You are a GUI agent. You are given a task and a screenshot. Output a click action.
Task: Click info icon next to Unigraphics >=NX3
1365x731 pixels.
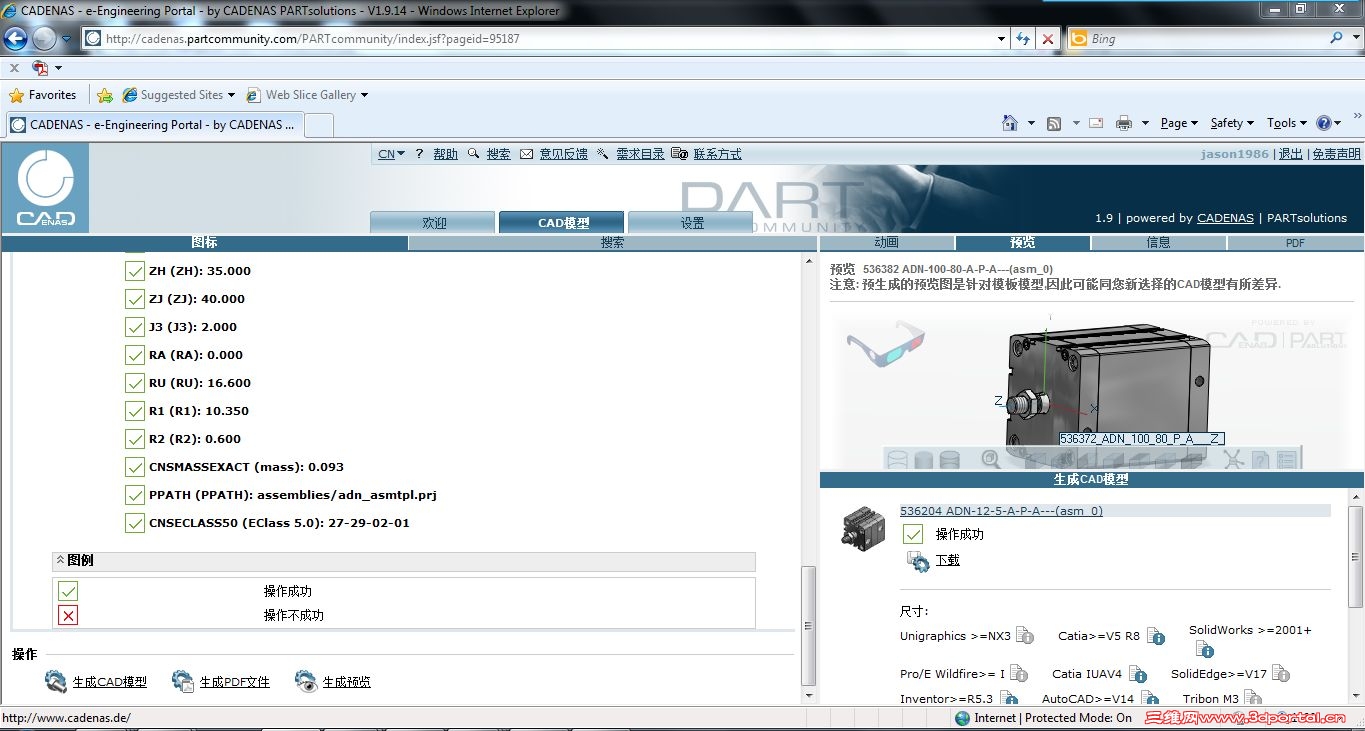(x=1024, y=635)
